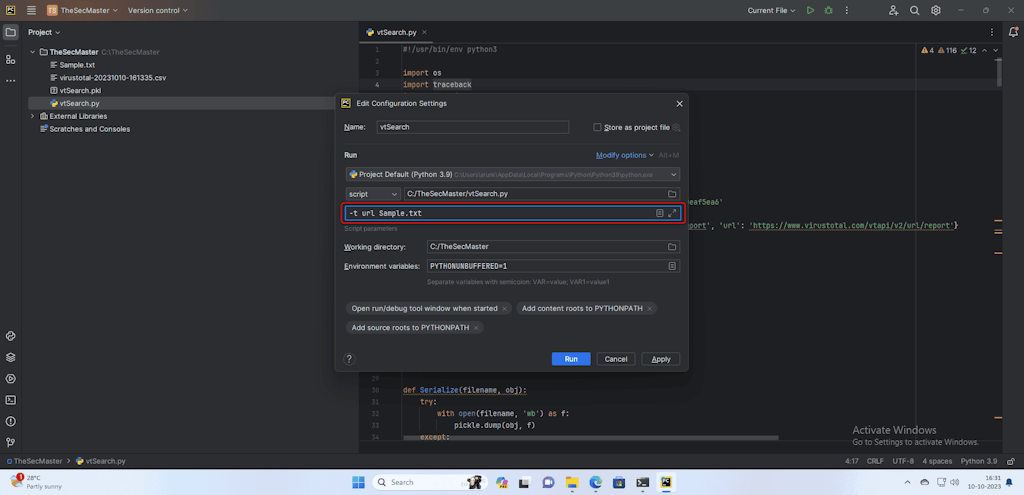Click the help question mark button

click(349, 359)
